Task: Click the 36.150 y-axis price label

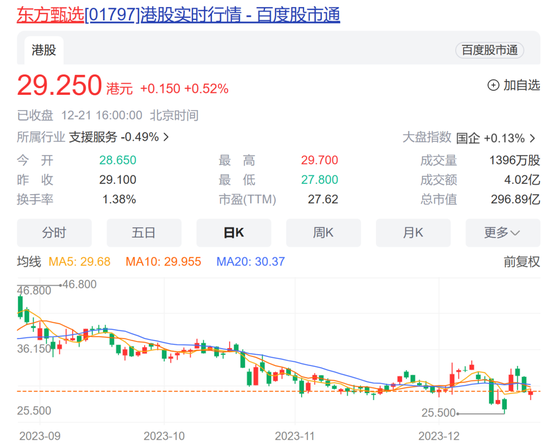Action: click(x=34, y=349)
